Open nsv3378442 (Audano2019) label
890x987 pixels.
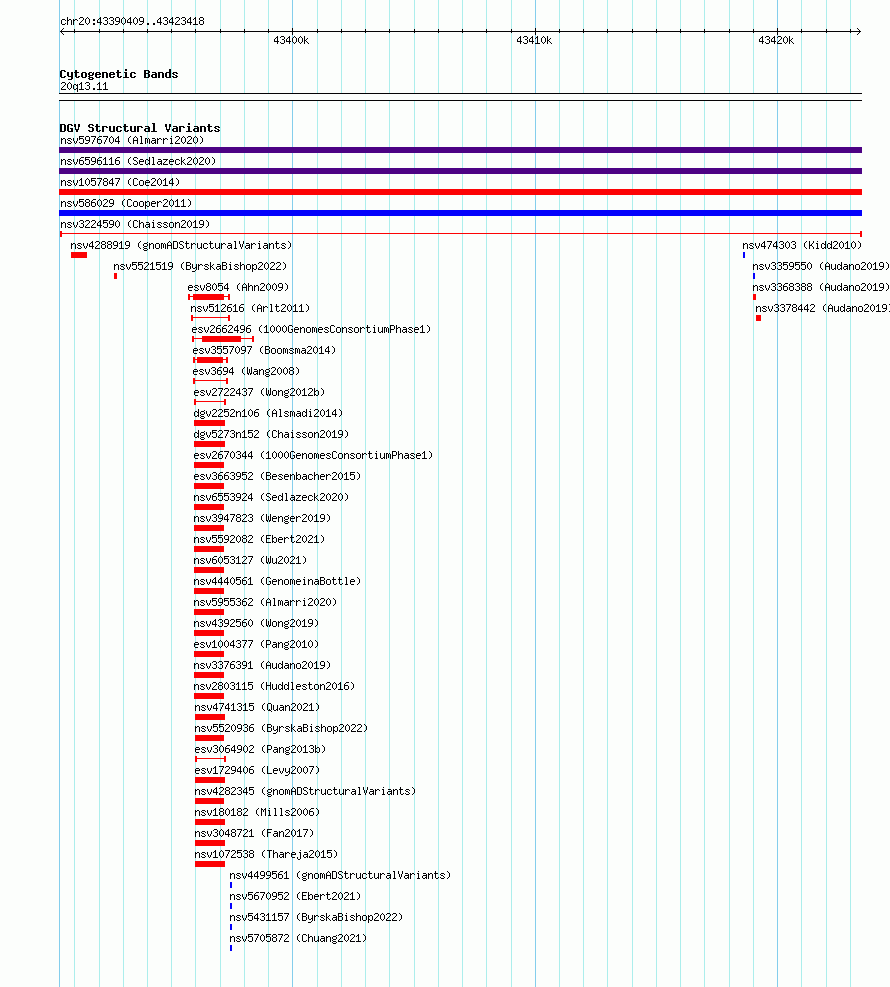[823, 308]
